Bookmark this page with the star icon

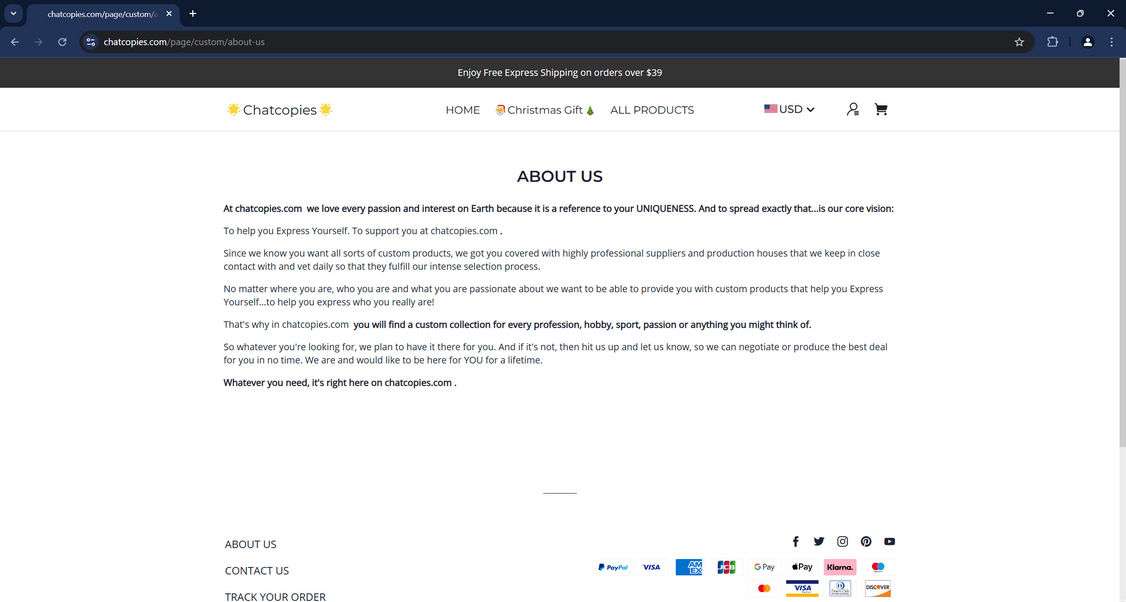click(1019, 42)
